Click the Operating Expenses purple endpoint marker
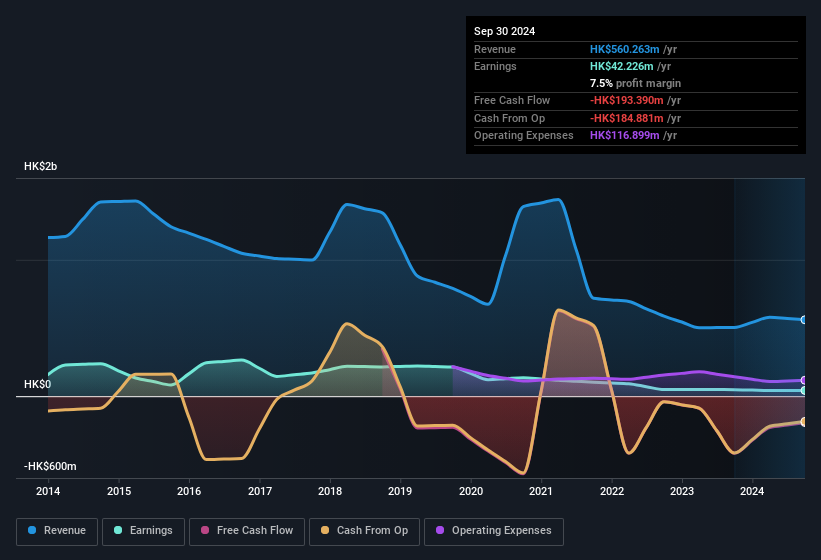Viewport: 821px width, 560px height. tap(804, 380)
